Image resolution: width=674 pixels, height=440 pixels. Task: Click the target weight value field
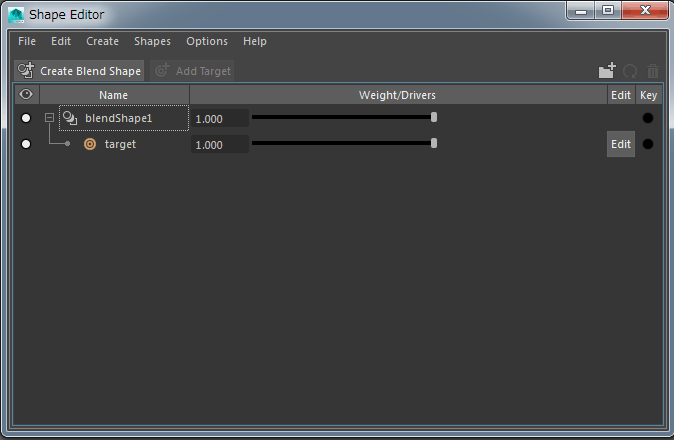coord(219,144)
